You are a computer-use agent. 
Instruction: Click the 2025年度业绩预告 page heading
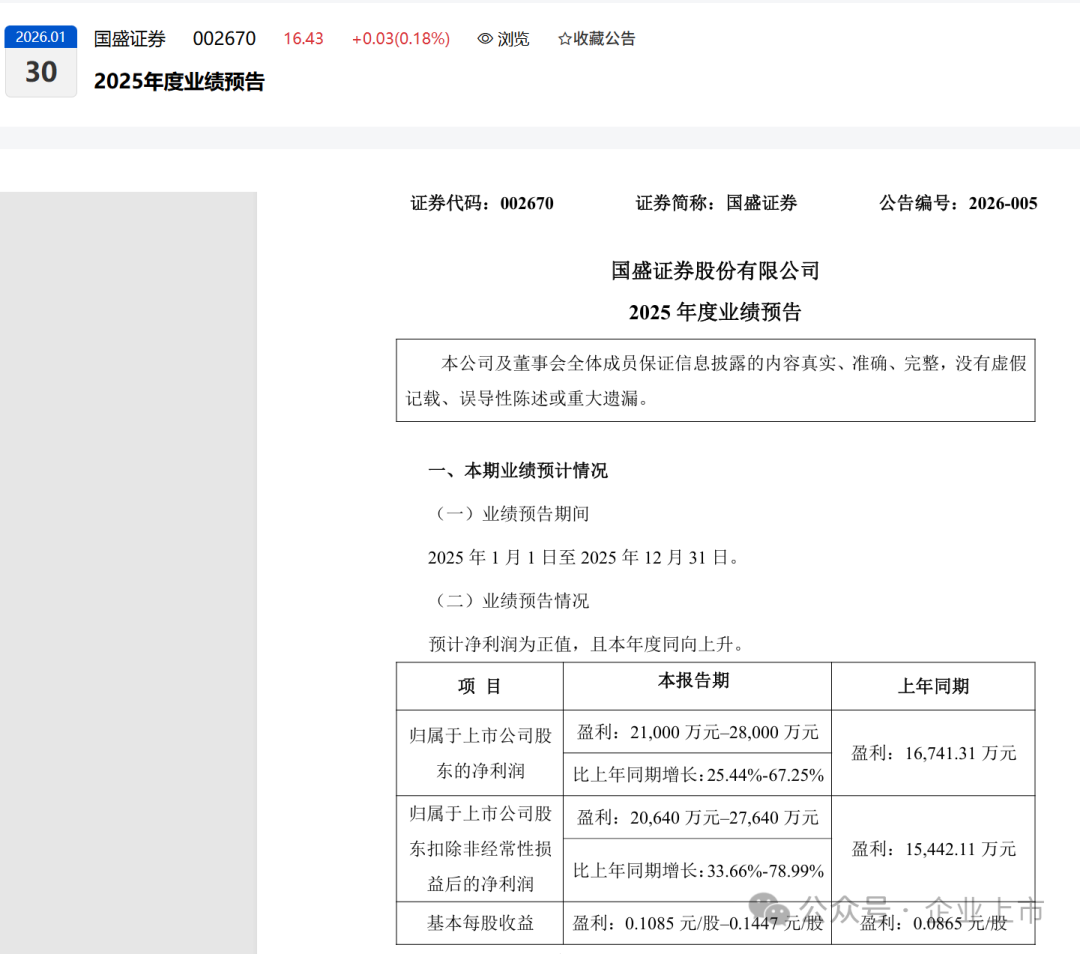(179, 81)
